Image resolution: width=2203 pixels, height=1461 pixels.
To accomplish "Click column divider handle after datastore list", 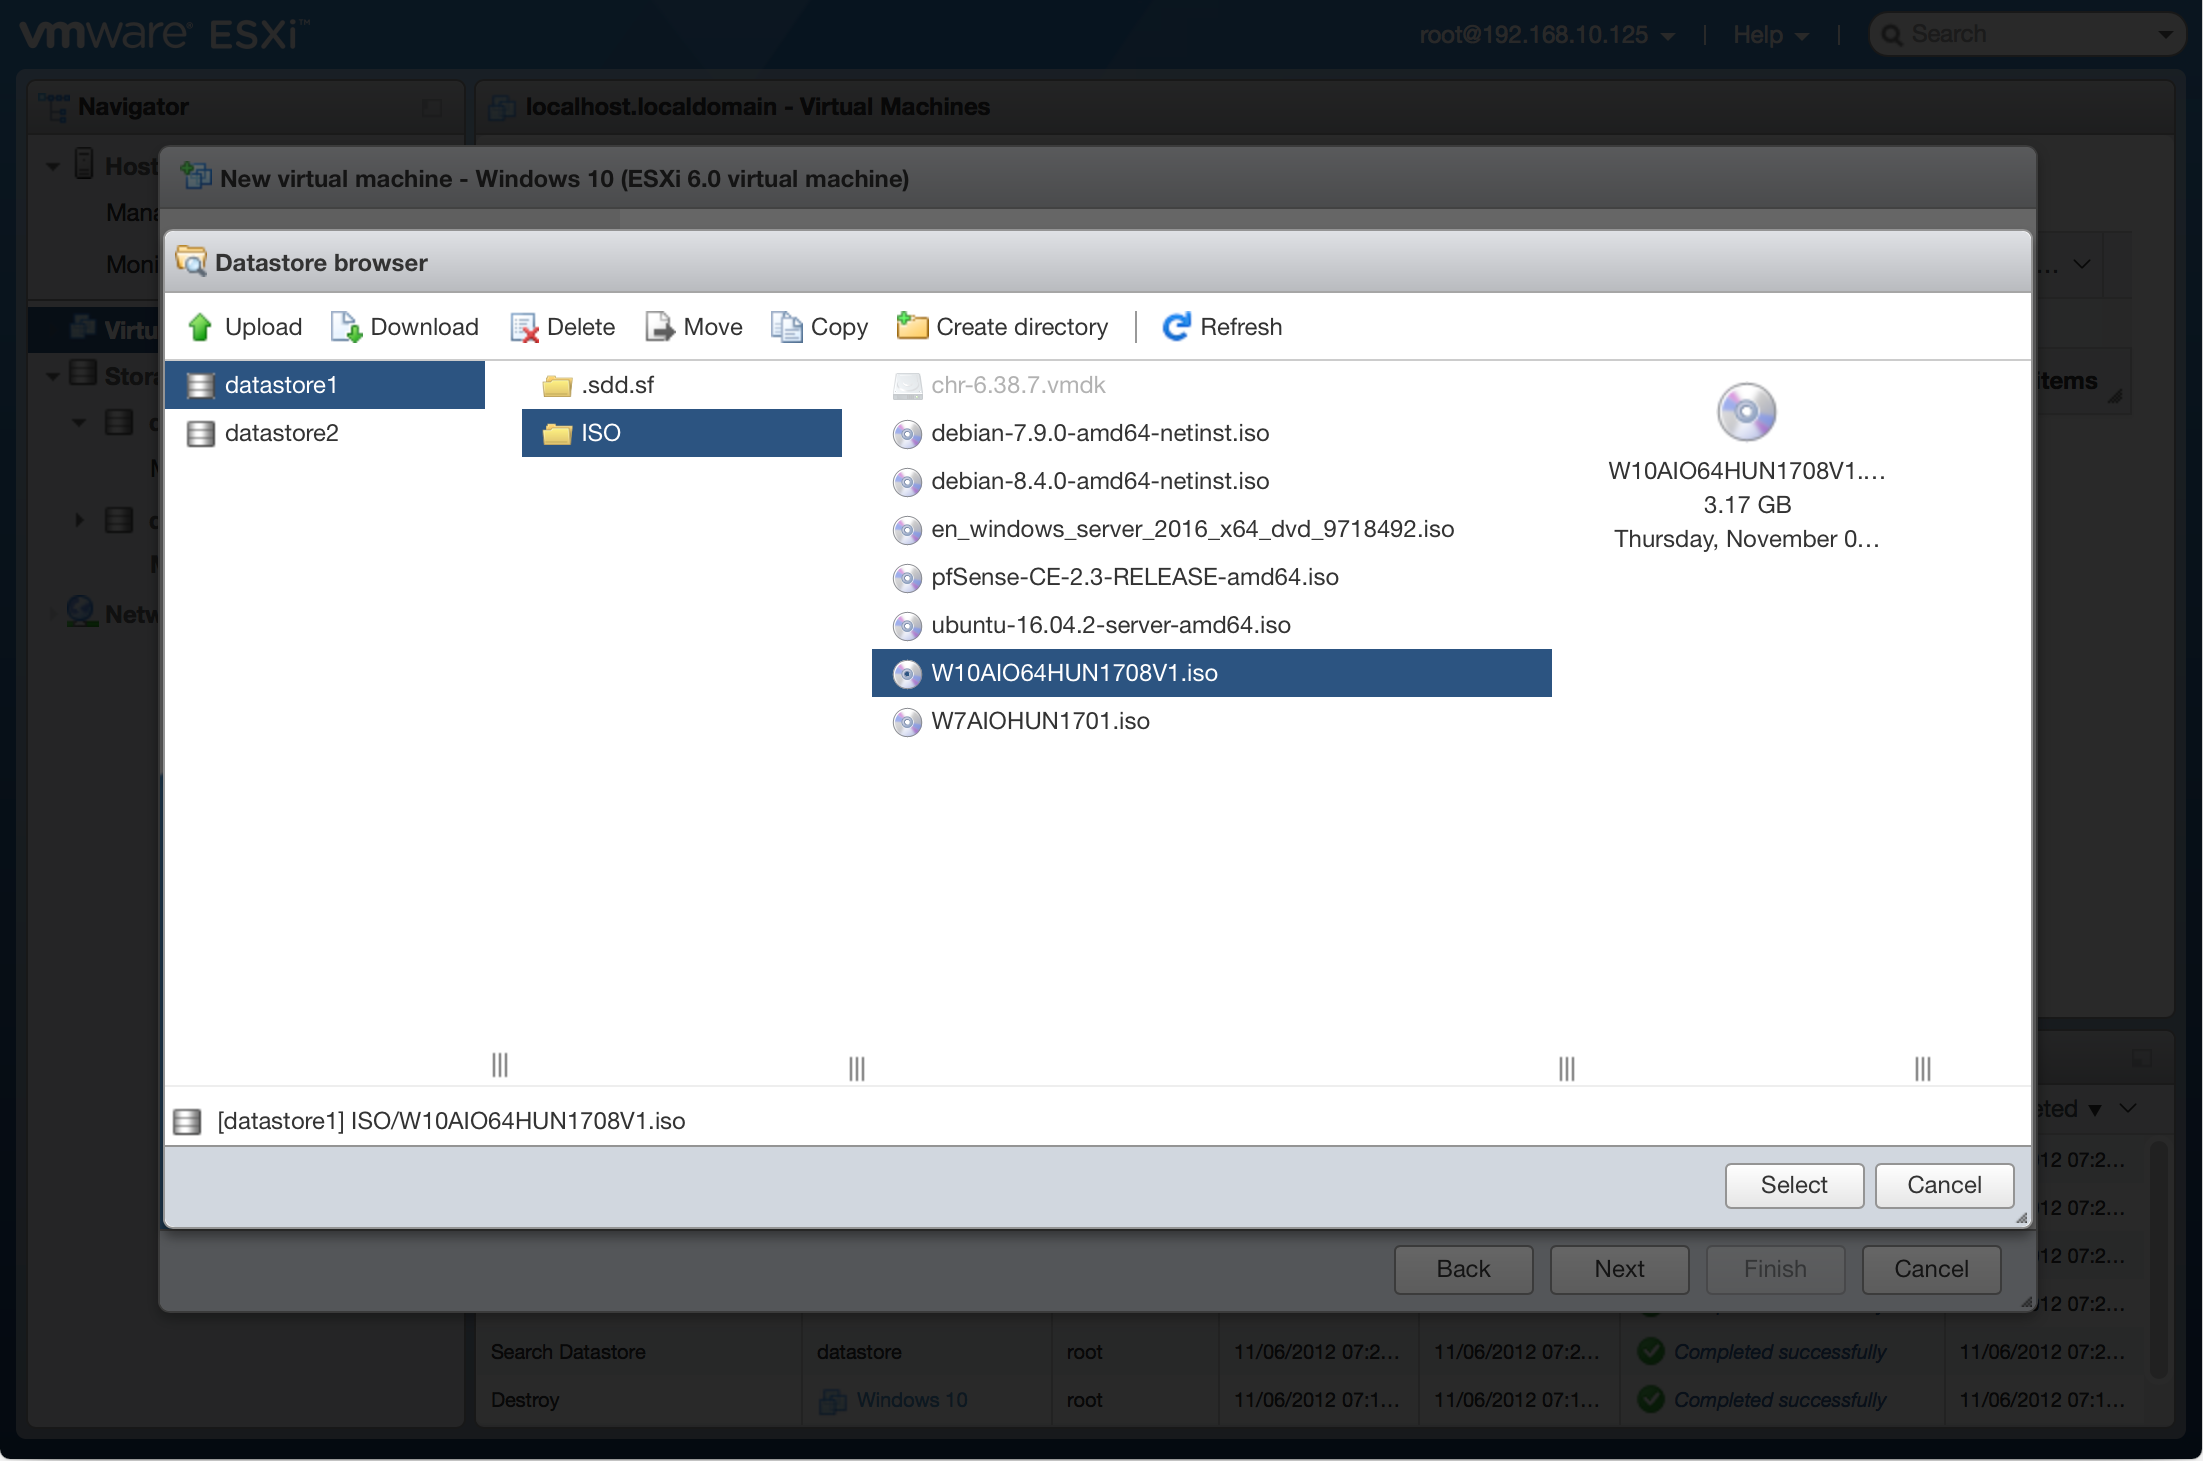I will point(500,1065).
